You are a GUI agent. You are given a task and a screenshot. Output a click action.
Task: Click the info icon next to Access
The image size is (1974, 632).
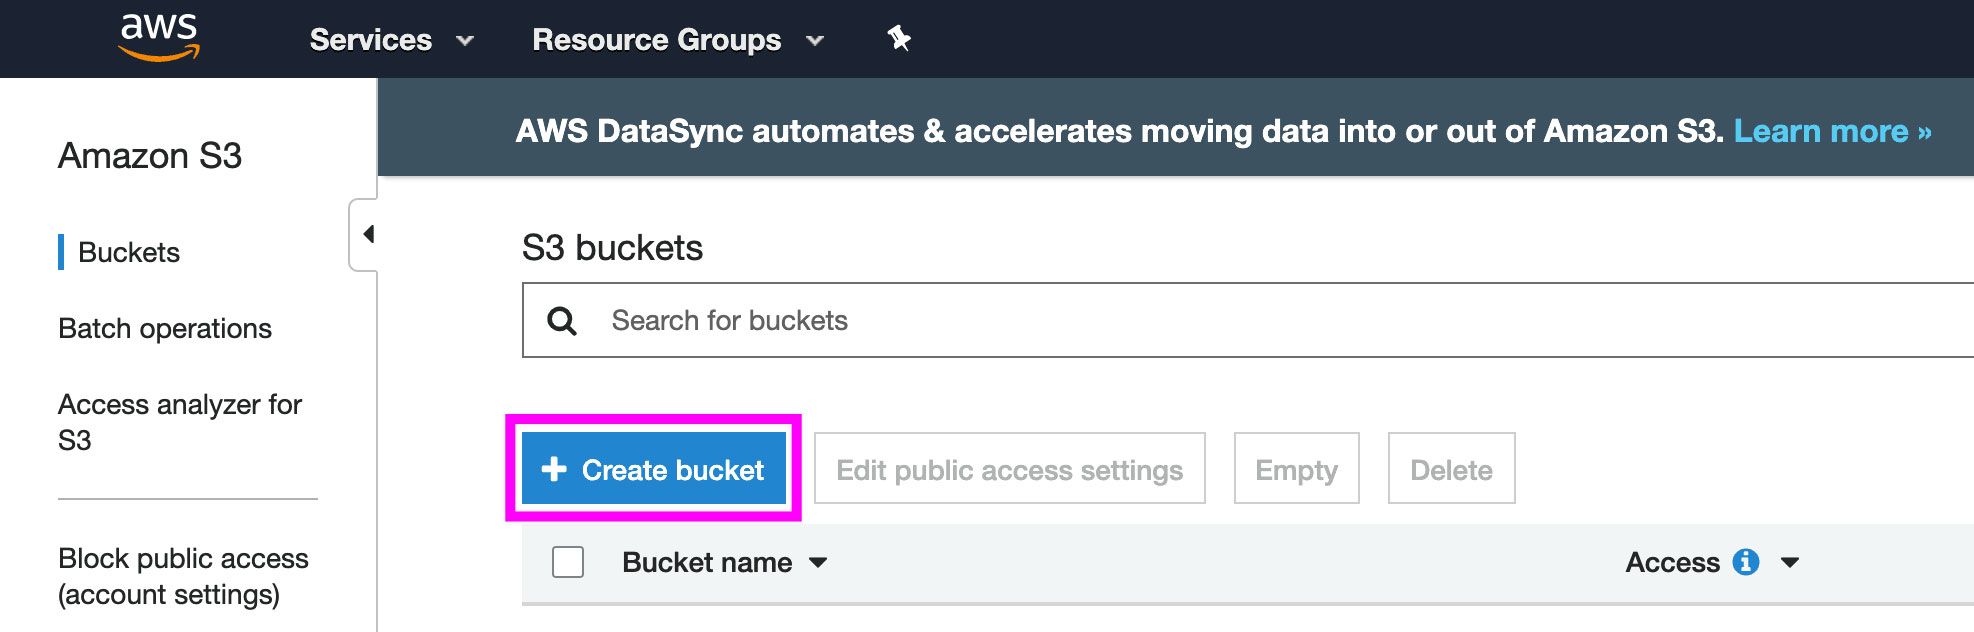click(x=1748, y=562)
